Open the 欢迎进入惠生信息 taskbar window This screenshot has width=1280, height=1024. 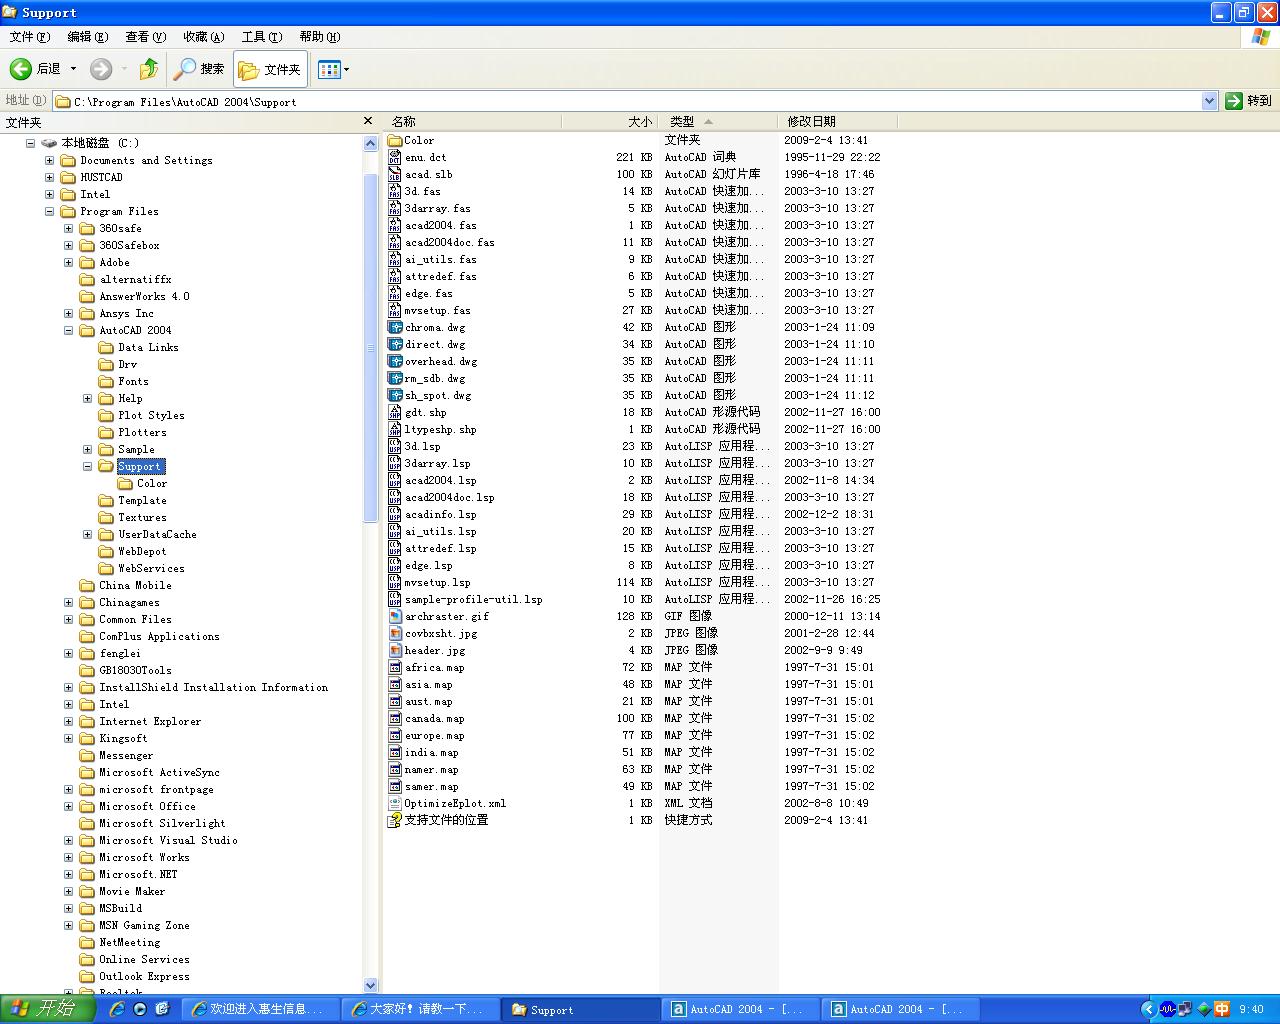pyautogui.click(x=260, y=1009)
